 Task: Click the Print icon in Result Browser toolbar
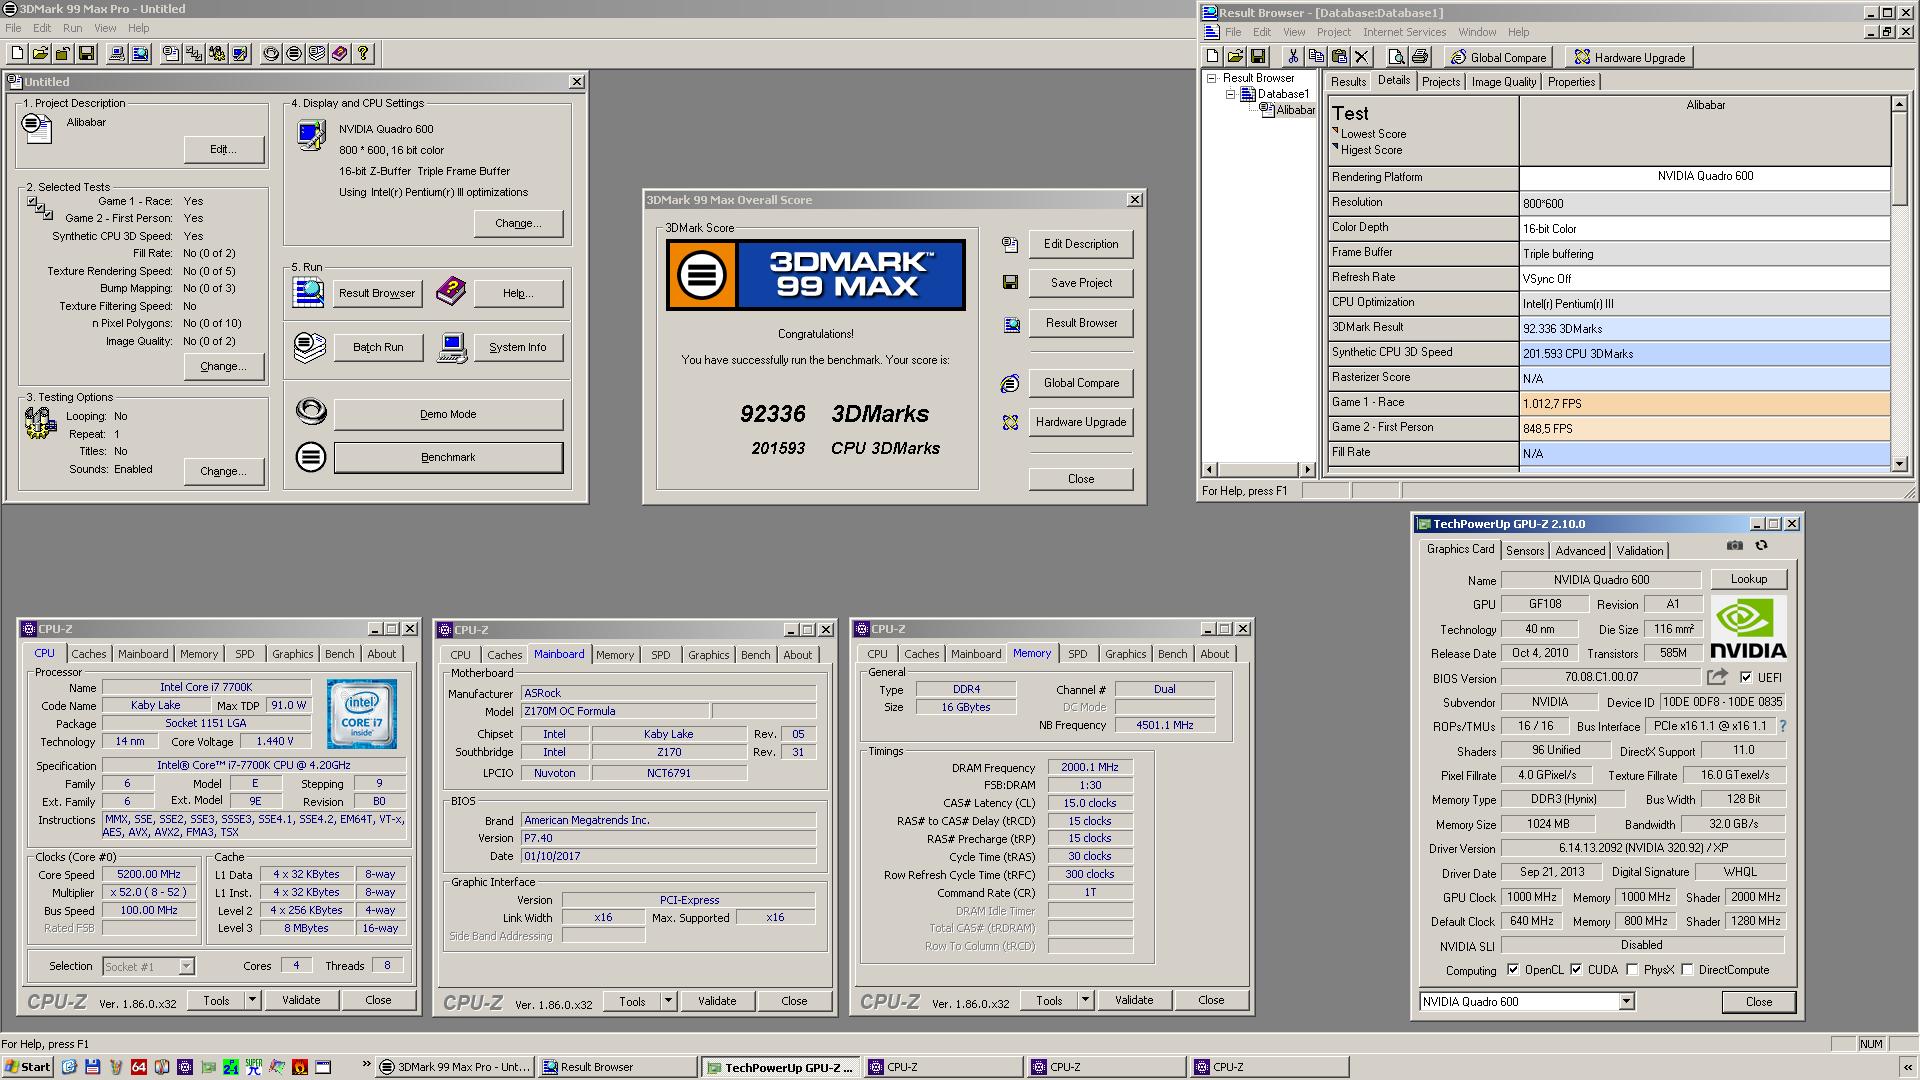[x=1420, y=57]
